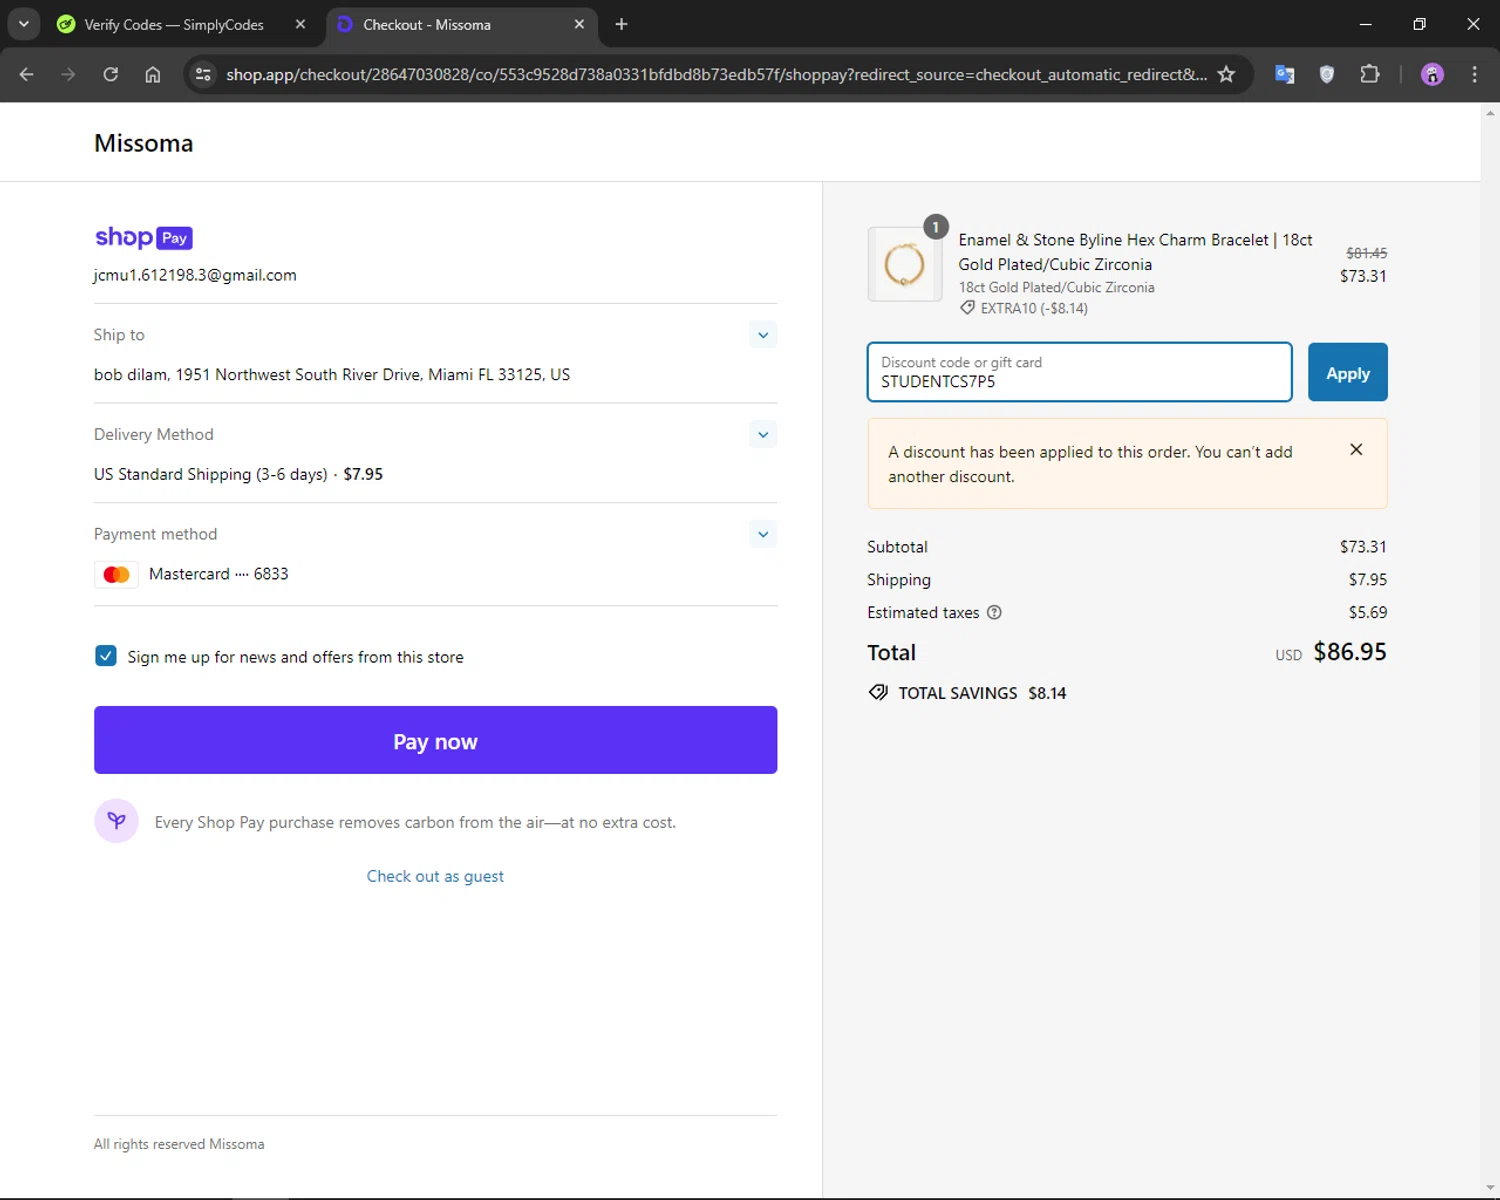This screenshot has width=1500, height=1200.
Task: Click the Pay now button
Action: pos(435,740)
